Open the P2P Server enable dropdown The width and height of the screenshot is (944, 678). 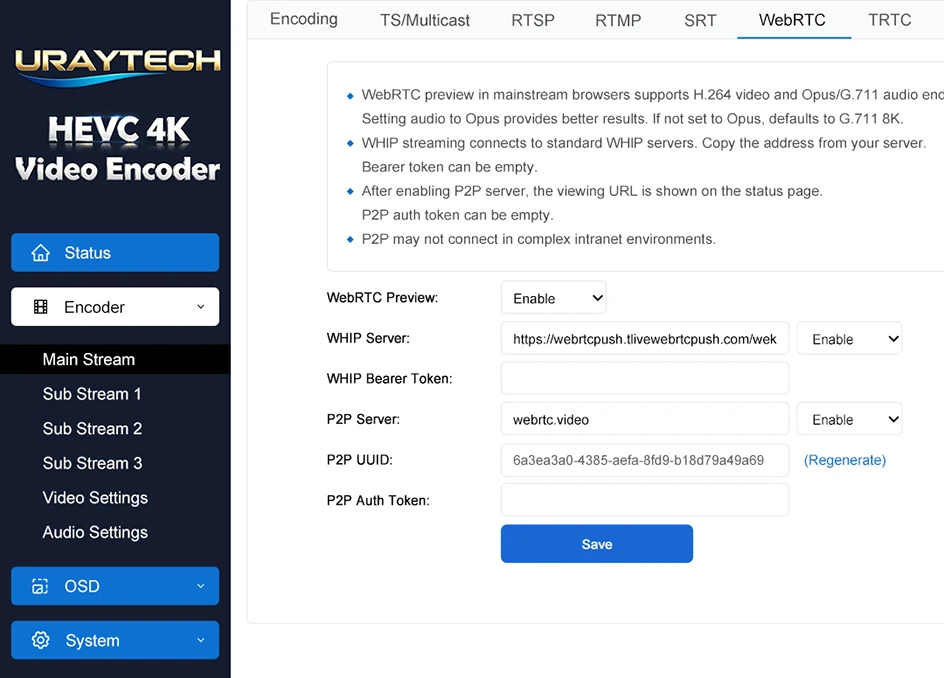(x=849, y=420)
